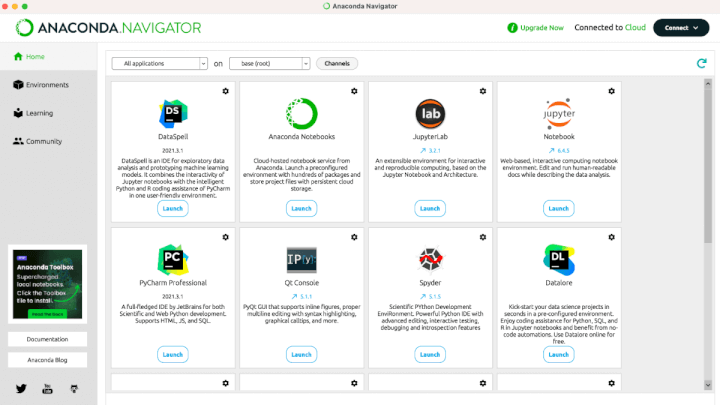Image resolution: width=720 pixels, height=405 pixels.
Task: Launch Datalore
Action: coord(558,354)
